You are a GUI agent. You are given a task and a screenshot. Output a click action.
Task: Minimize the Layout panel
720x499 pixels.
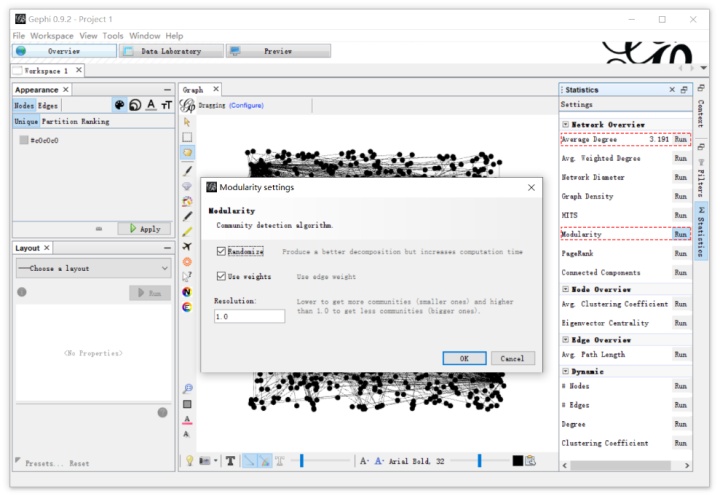(167, 248)
